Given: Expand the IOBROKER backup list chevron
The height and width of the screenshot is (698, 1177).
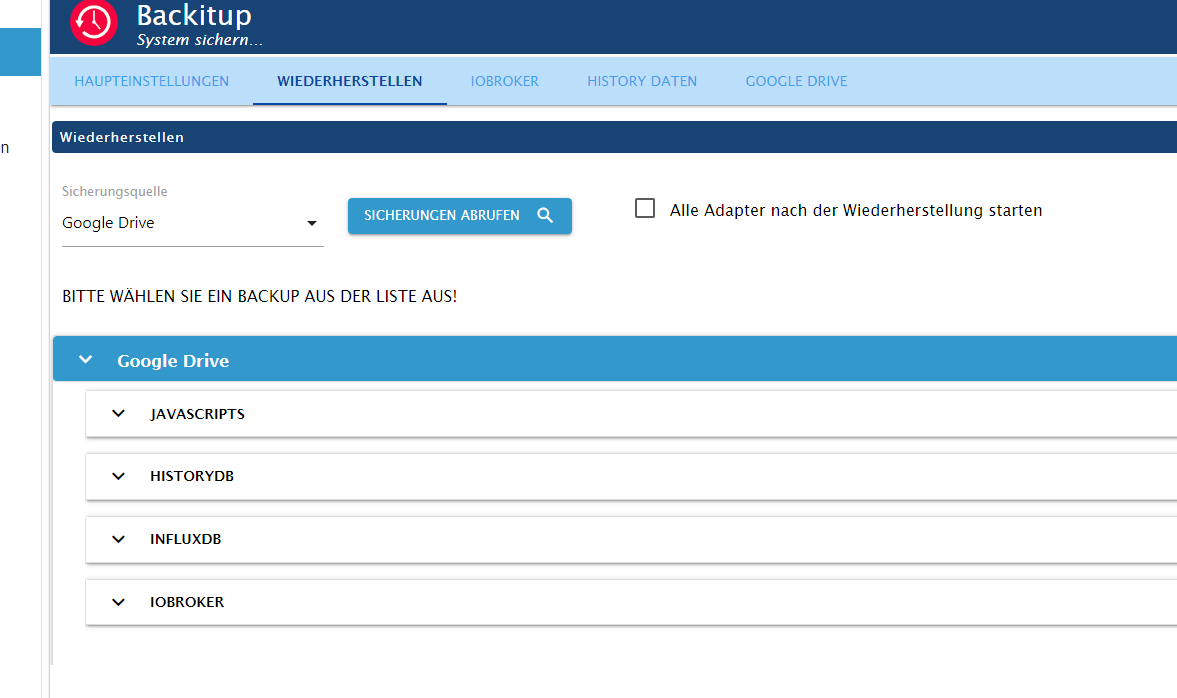Looking at the screenshot, I should (x=119, y=602).
